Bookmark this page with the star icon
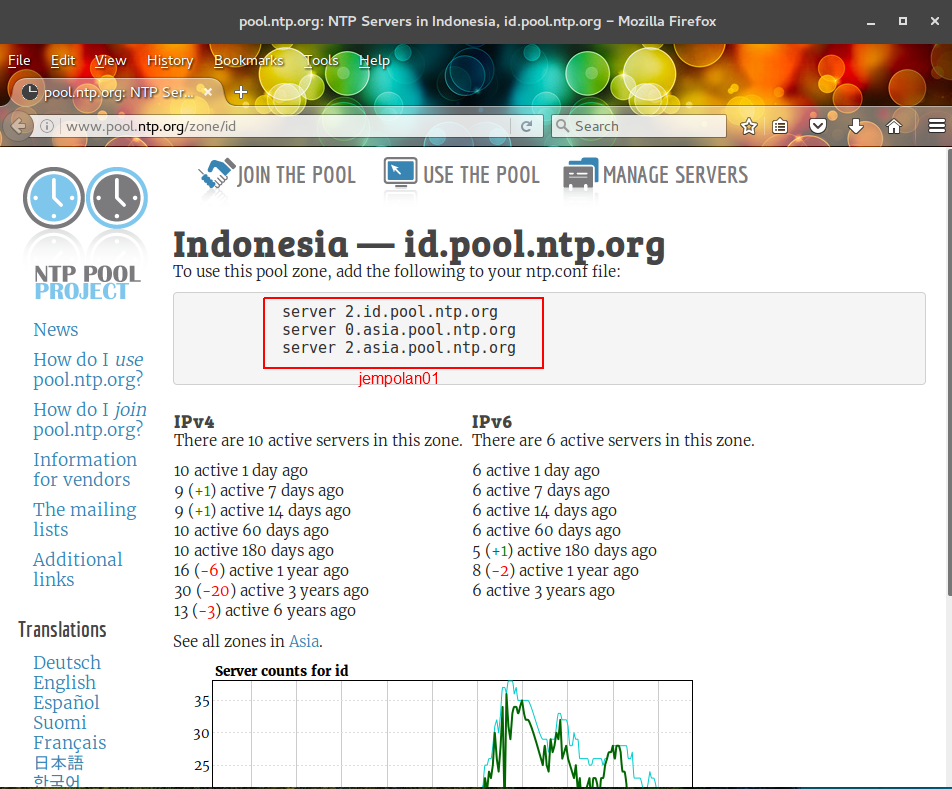 click(x=749, y=126)
